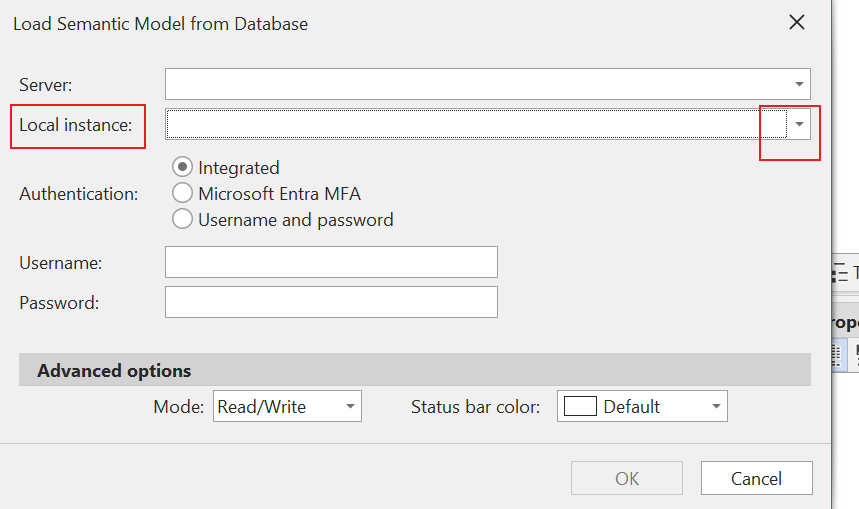This screenshot has width=859, height=509.
Task: Open the Local instance dropdown arrow
Action: pyautogui.click(x=799, y=124)
